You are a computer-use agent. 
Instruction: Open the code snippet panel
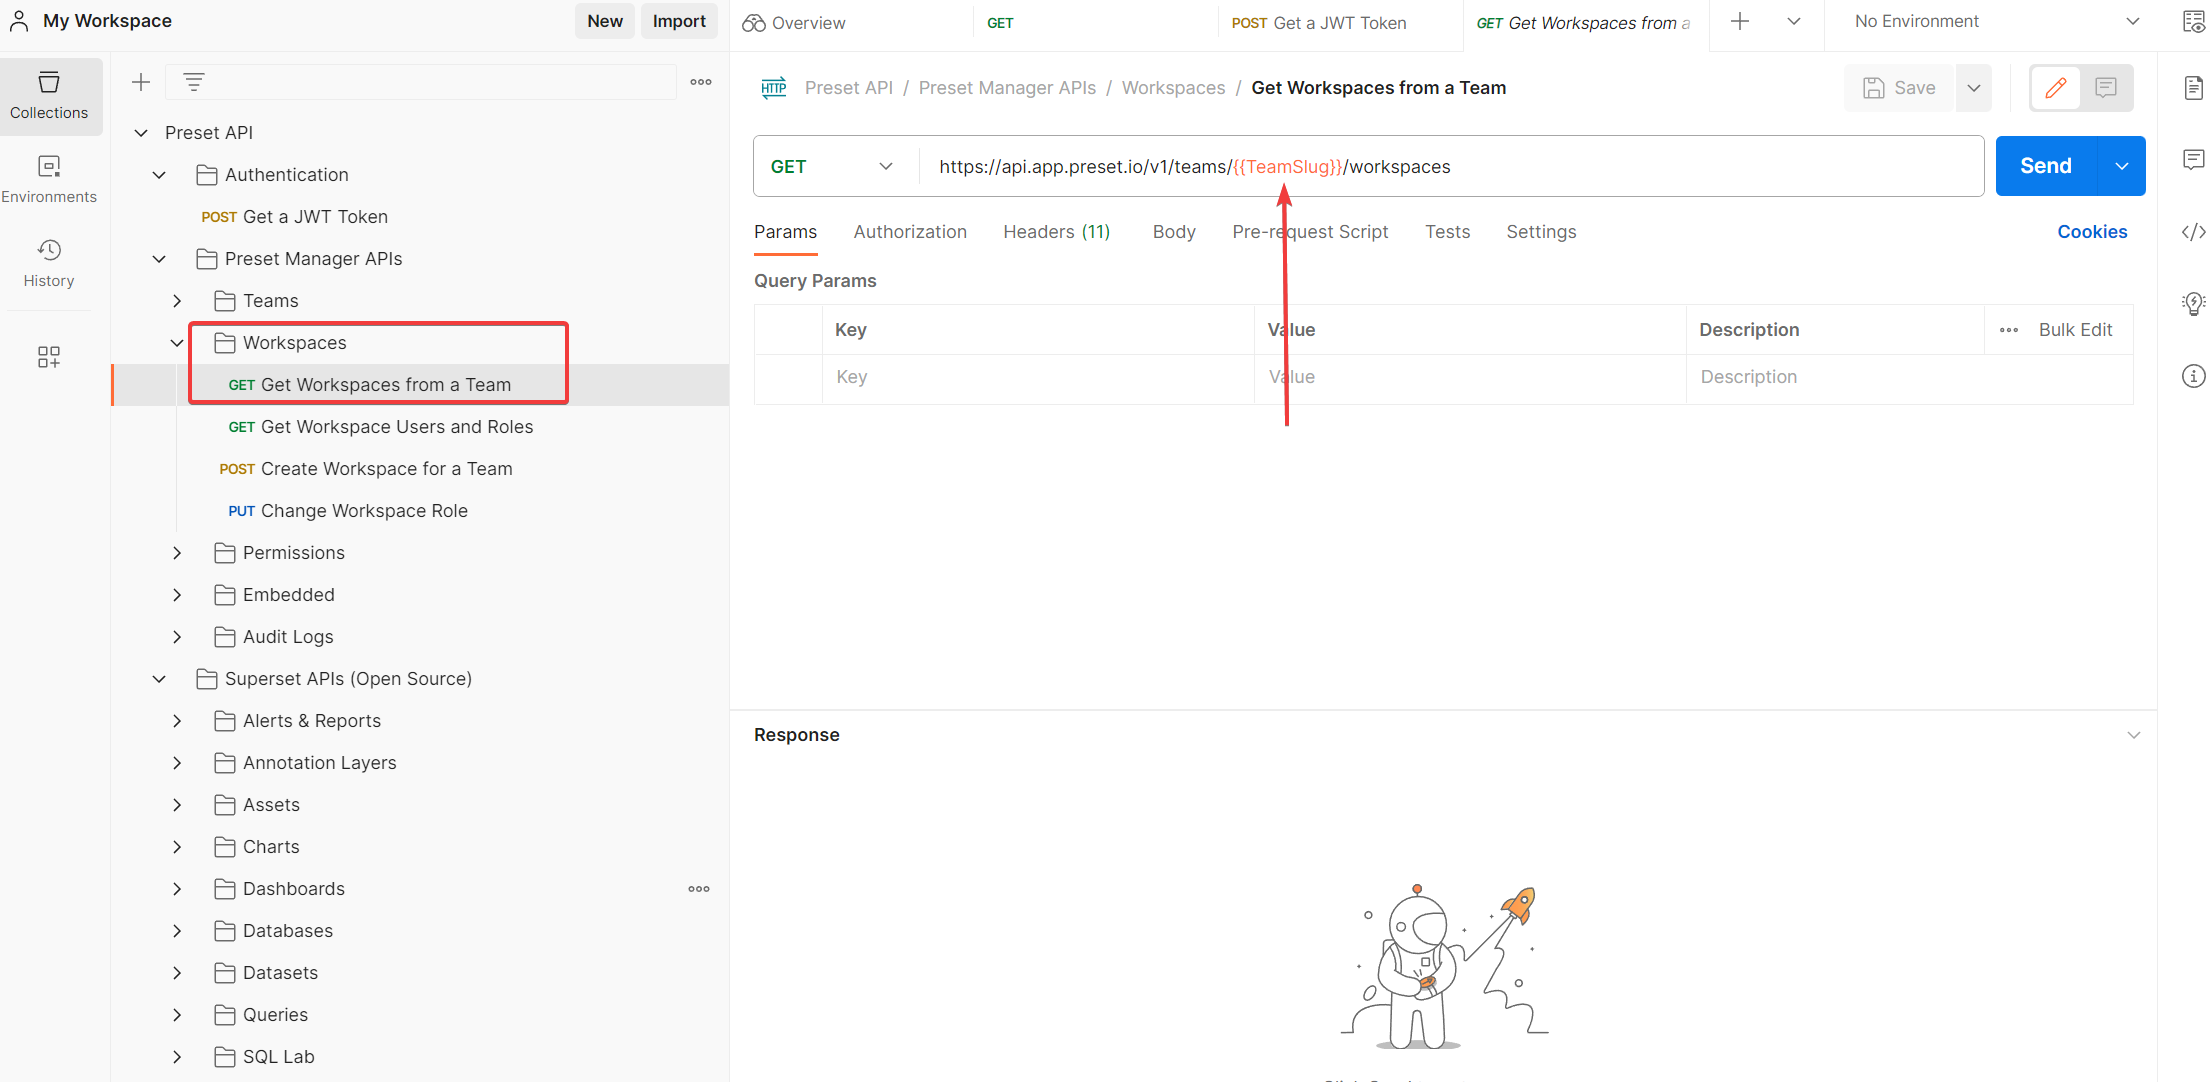coord(2193,231)
